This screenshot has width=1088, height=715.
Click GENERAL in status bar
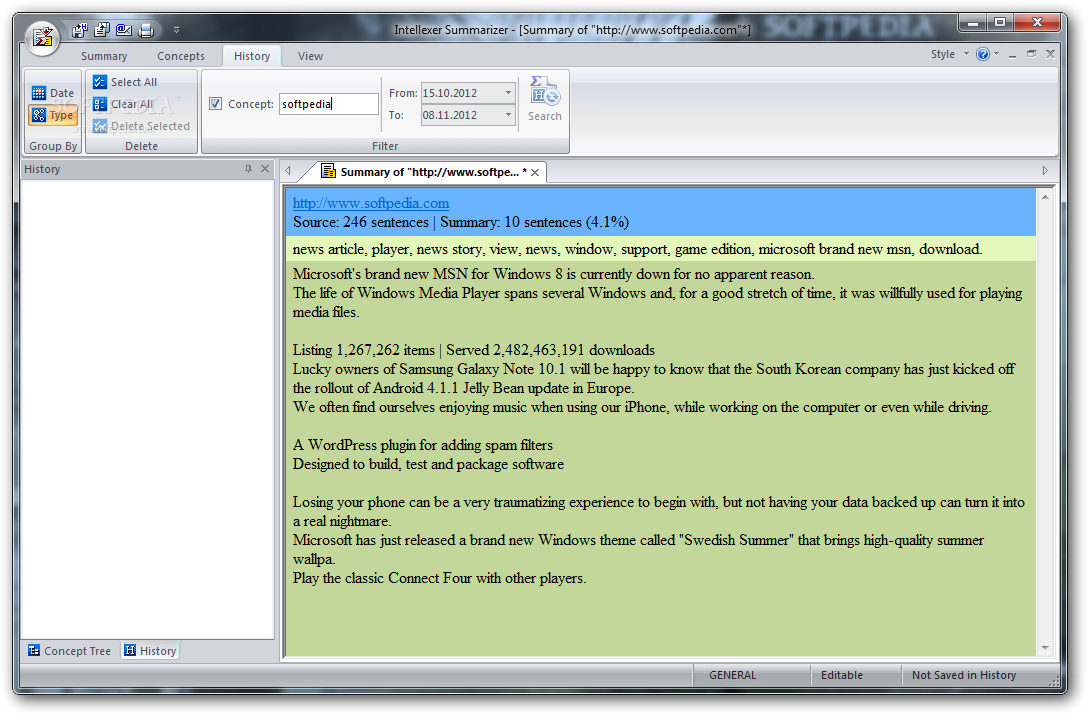coord(732,675)
